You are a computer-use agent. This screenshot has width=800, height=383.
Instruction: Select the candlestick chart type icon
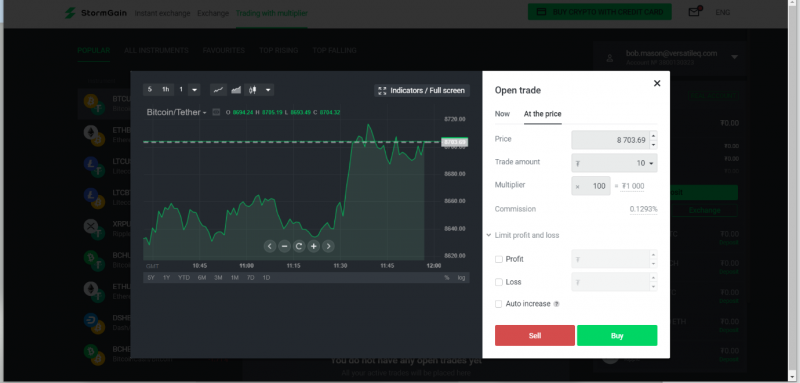point(253,90)
